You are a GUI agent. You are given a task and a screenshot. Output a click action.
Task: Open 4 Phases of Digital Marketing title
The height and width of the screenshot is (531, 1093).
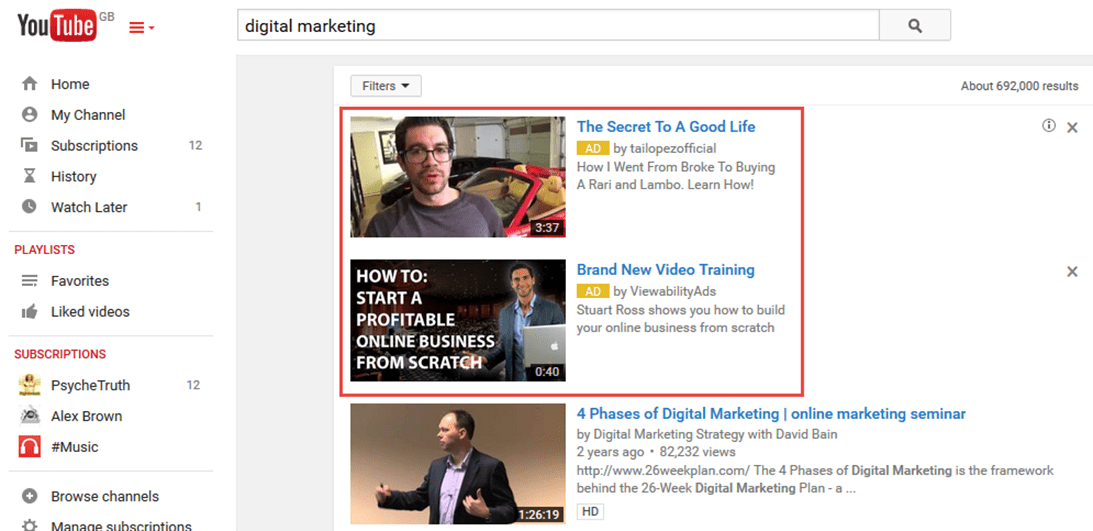[x=771, y=414]
